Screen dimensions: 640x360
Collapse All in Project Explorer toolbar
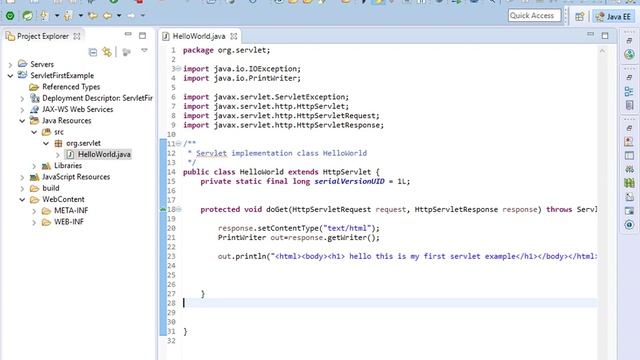tap(93, 52)
